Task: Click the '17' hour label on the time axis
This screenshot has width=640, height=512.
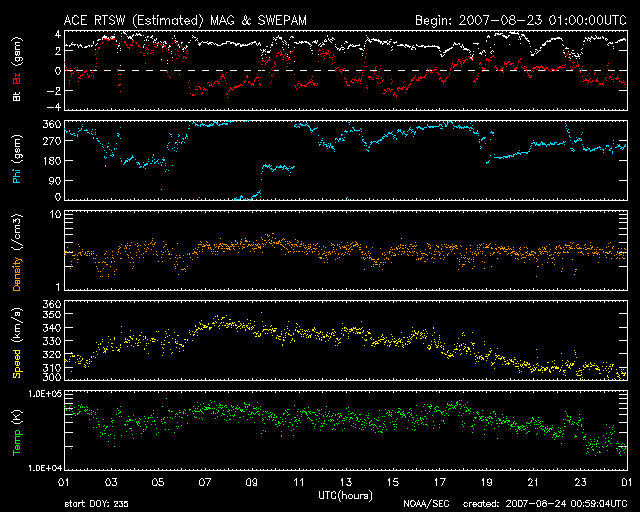Action: 440,482
